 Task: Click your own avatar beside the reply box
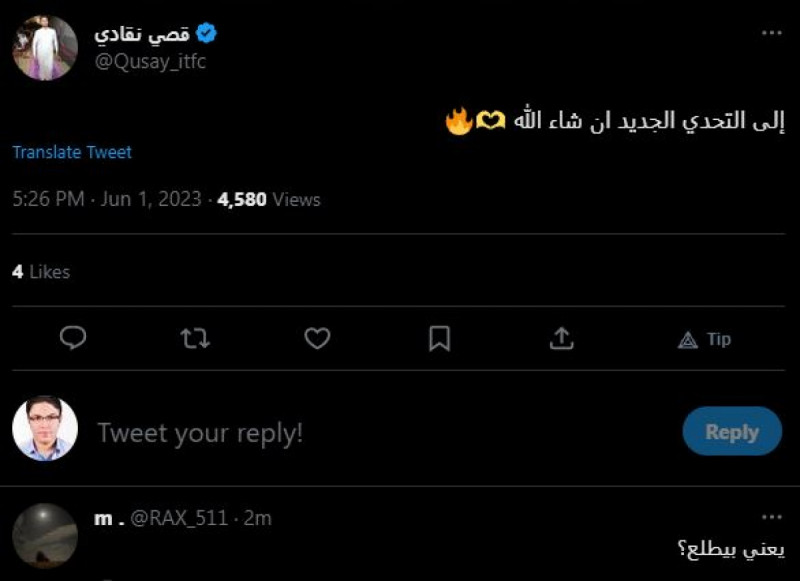pos(44,430)
